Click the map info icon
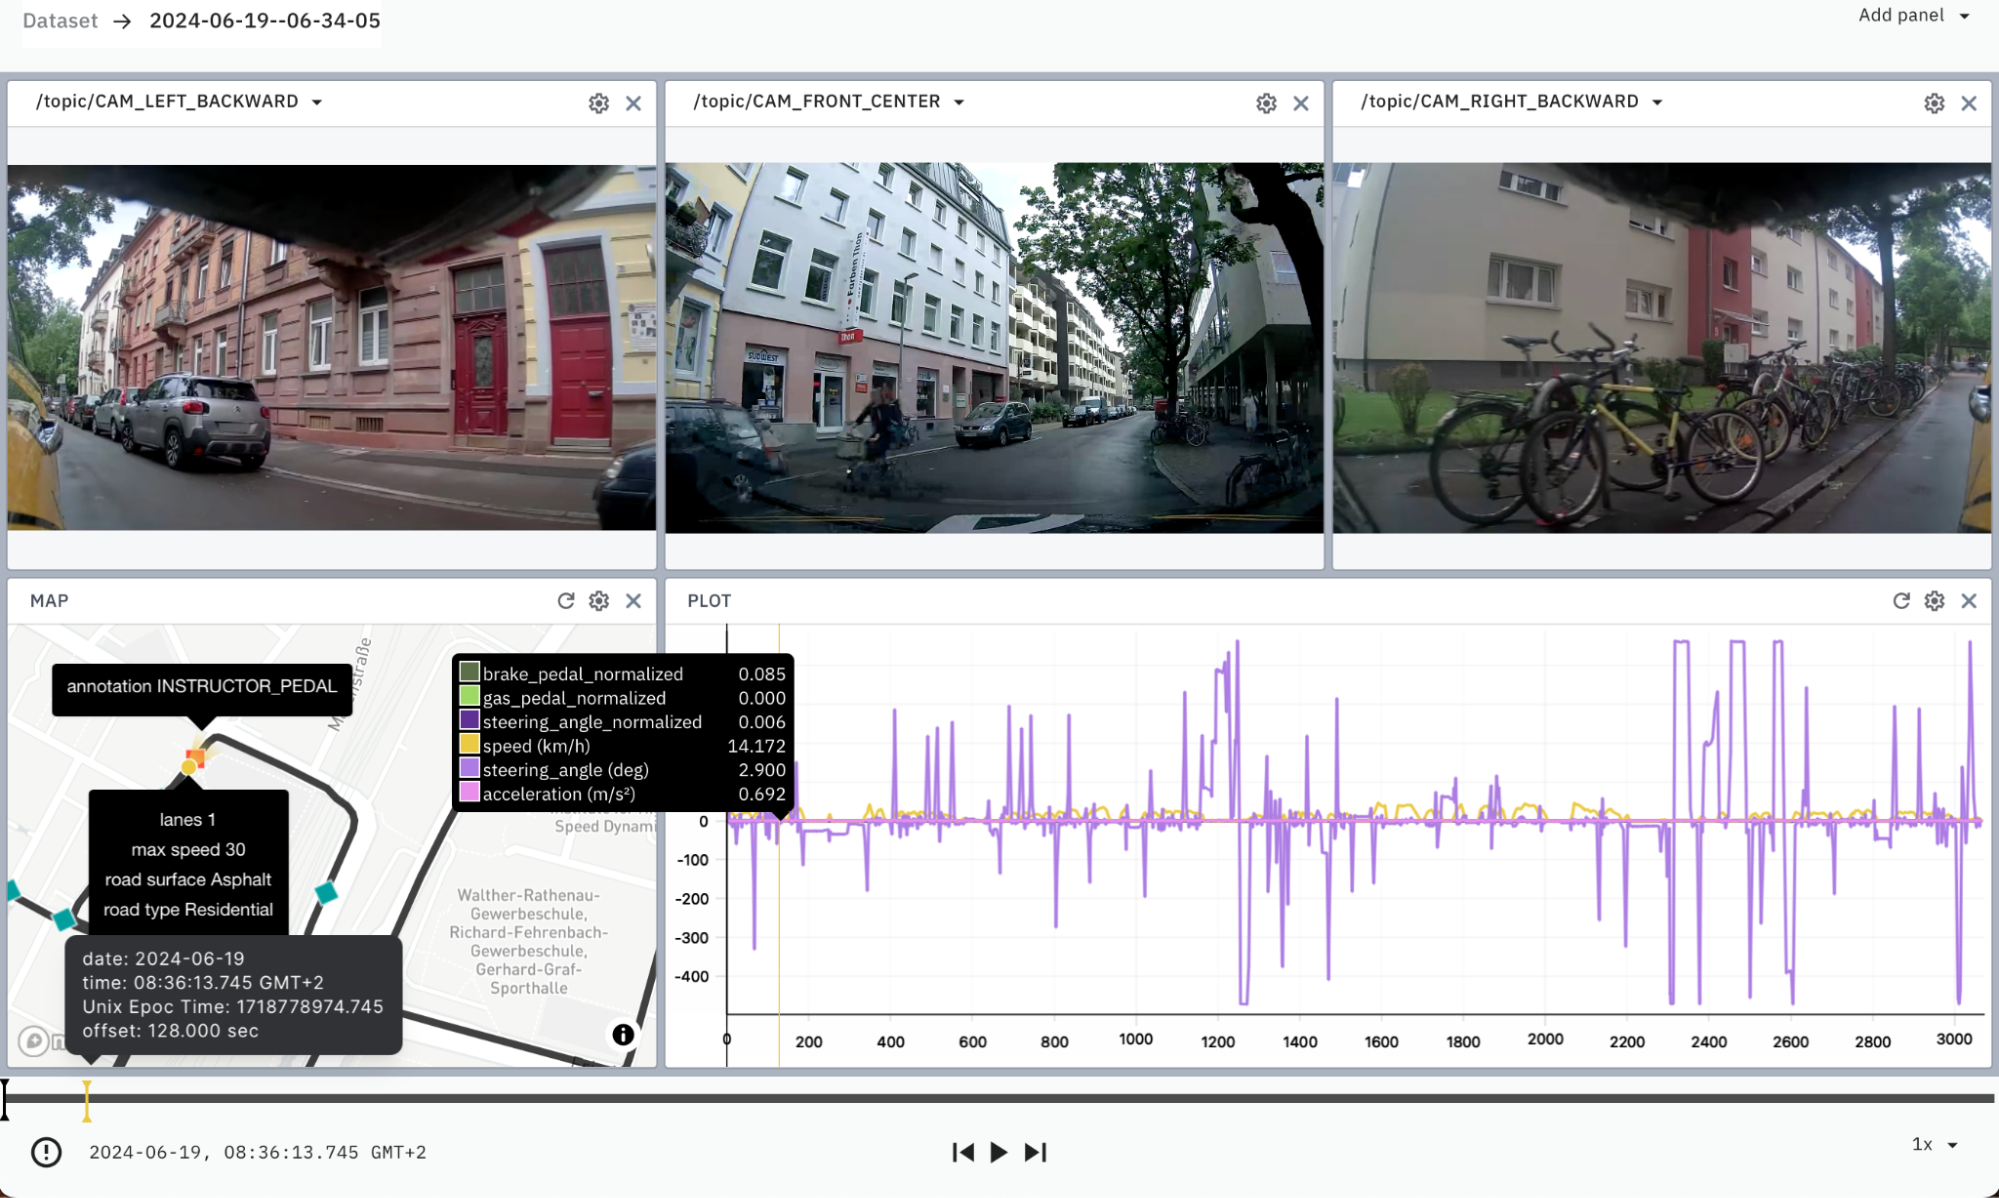This screenshot has height=1198, width=1999. point(623,1035)
